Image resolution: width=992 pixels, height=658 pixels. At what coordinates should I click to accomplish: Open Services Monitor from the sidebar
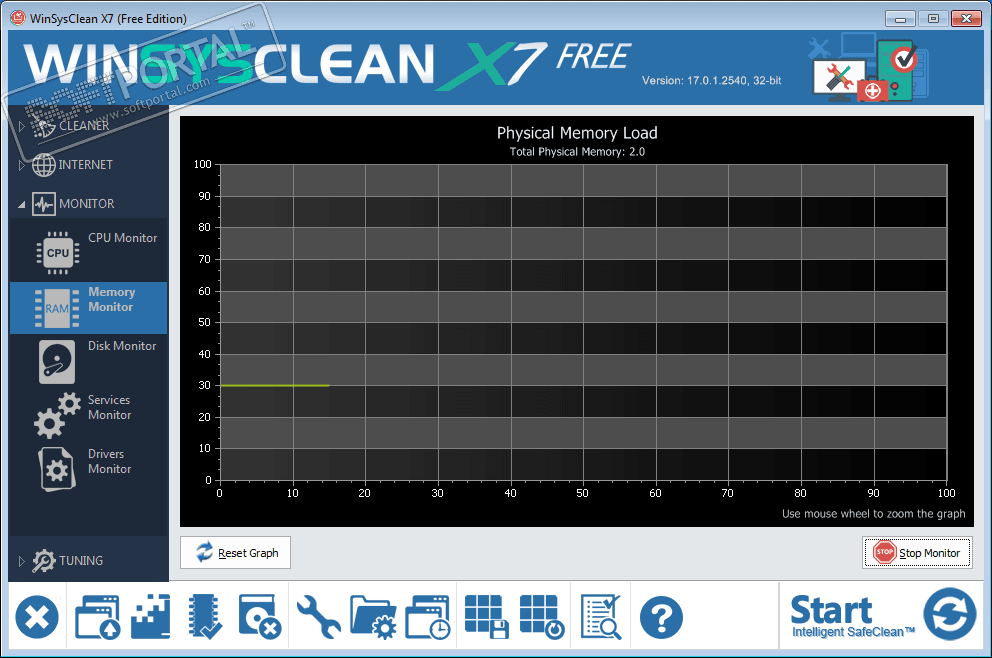pyautogui.click(x=89, y=415)
